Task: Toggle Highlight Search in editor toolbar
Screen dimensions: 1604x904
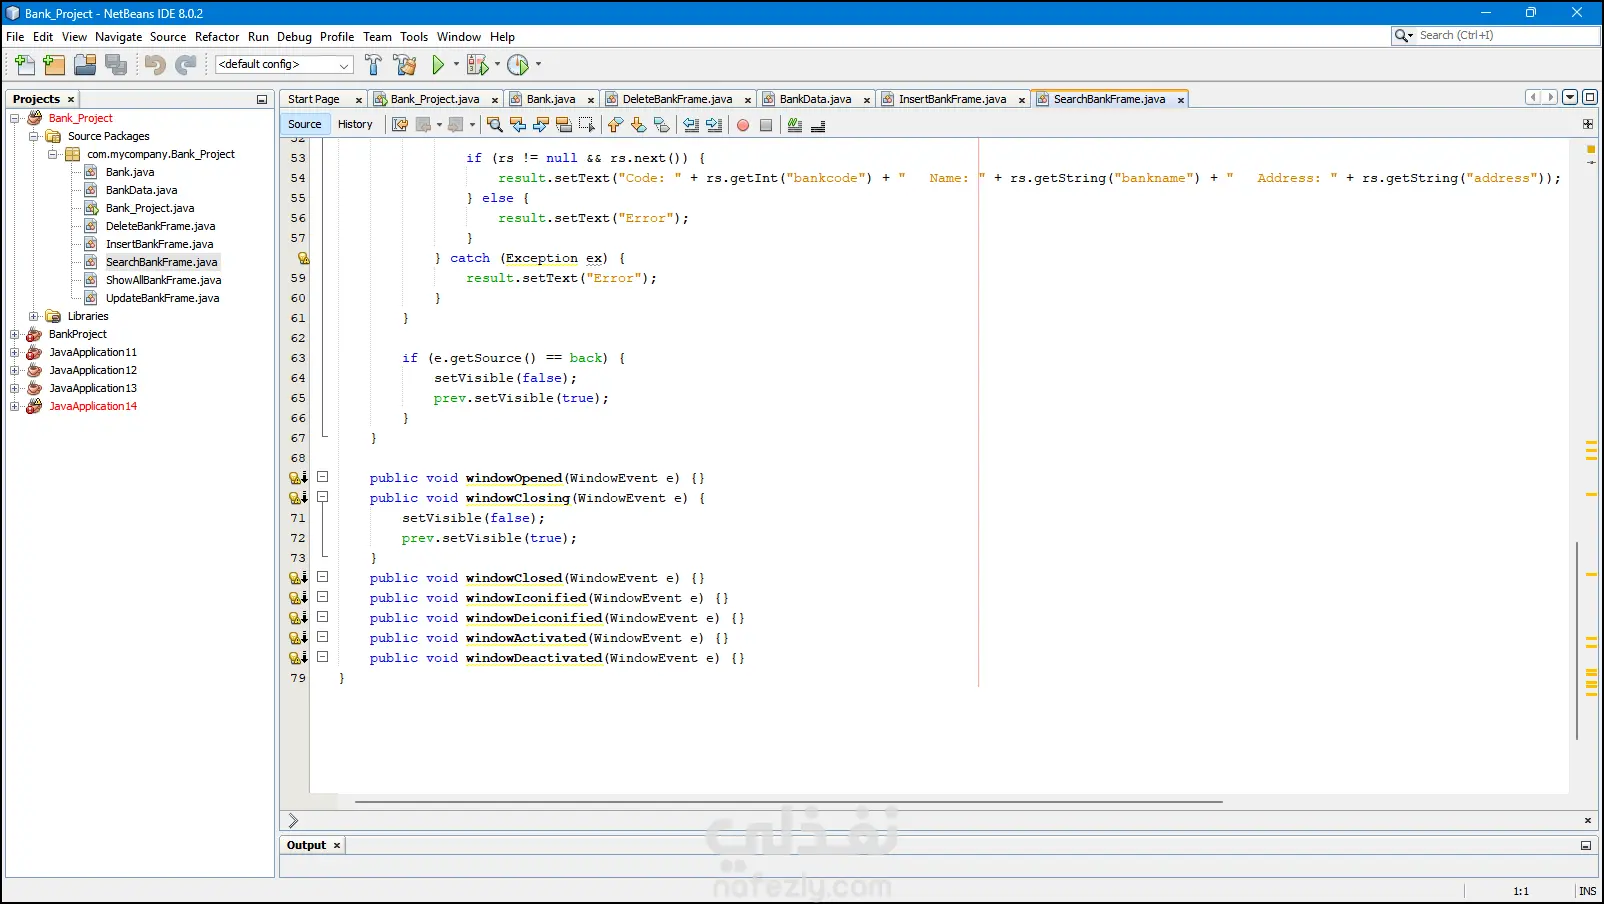Action: point(564,125)
